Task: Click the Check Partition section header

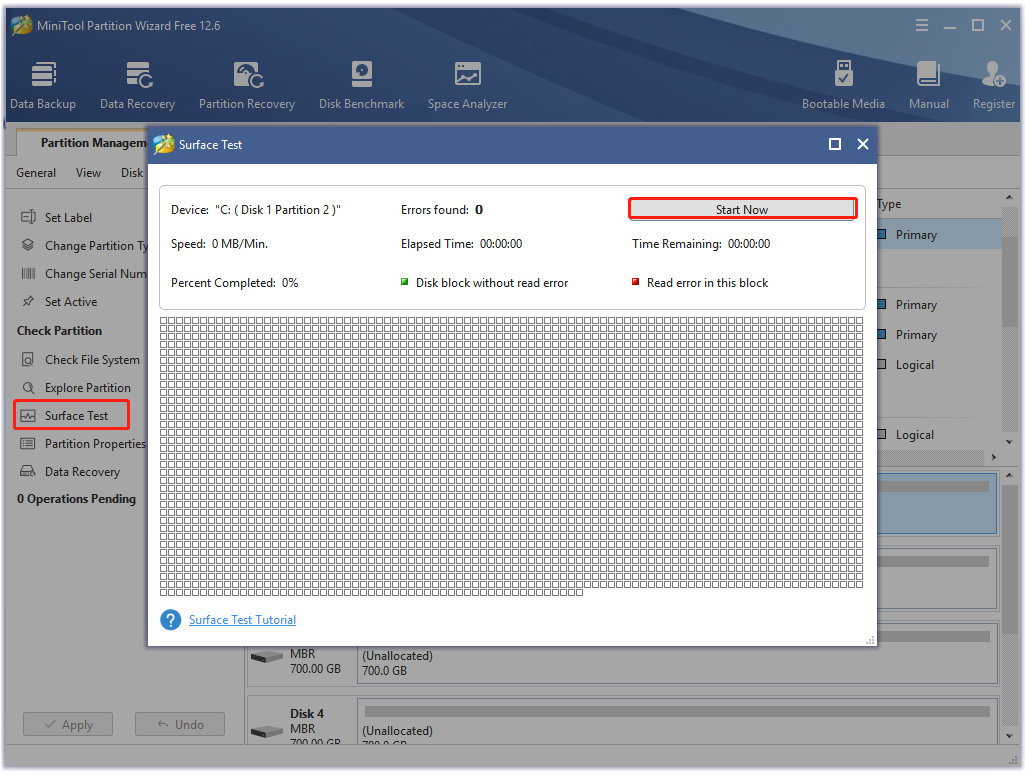Action: tap(59, 331)
